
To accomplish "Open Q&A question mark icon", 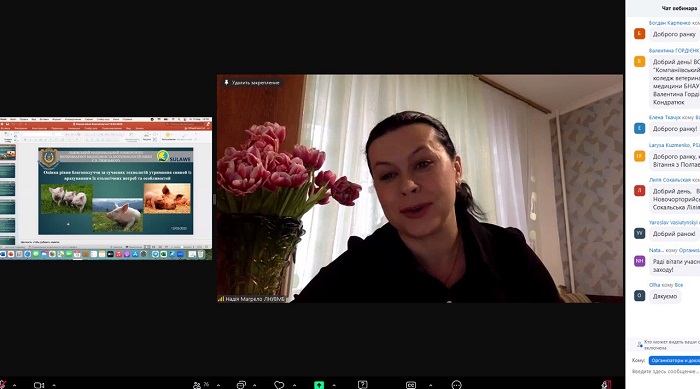I will tap(362, 385).
